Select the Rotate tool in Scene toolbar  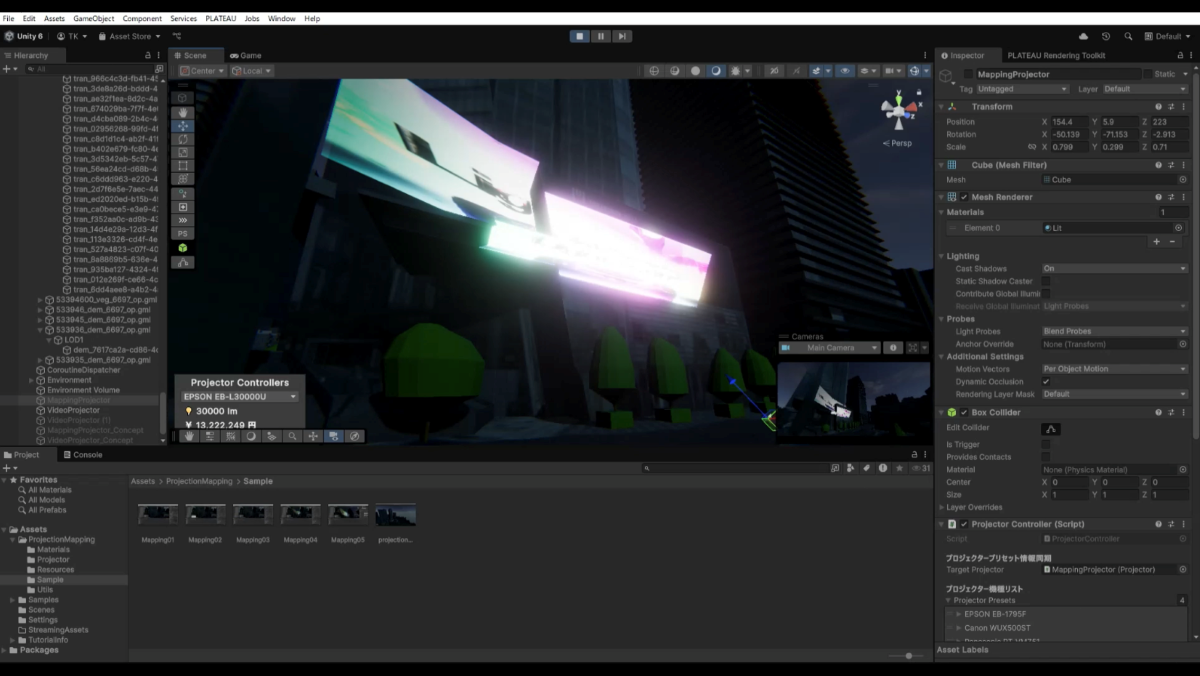click(183, 139)
